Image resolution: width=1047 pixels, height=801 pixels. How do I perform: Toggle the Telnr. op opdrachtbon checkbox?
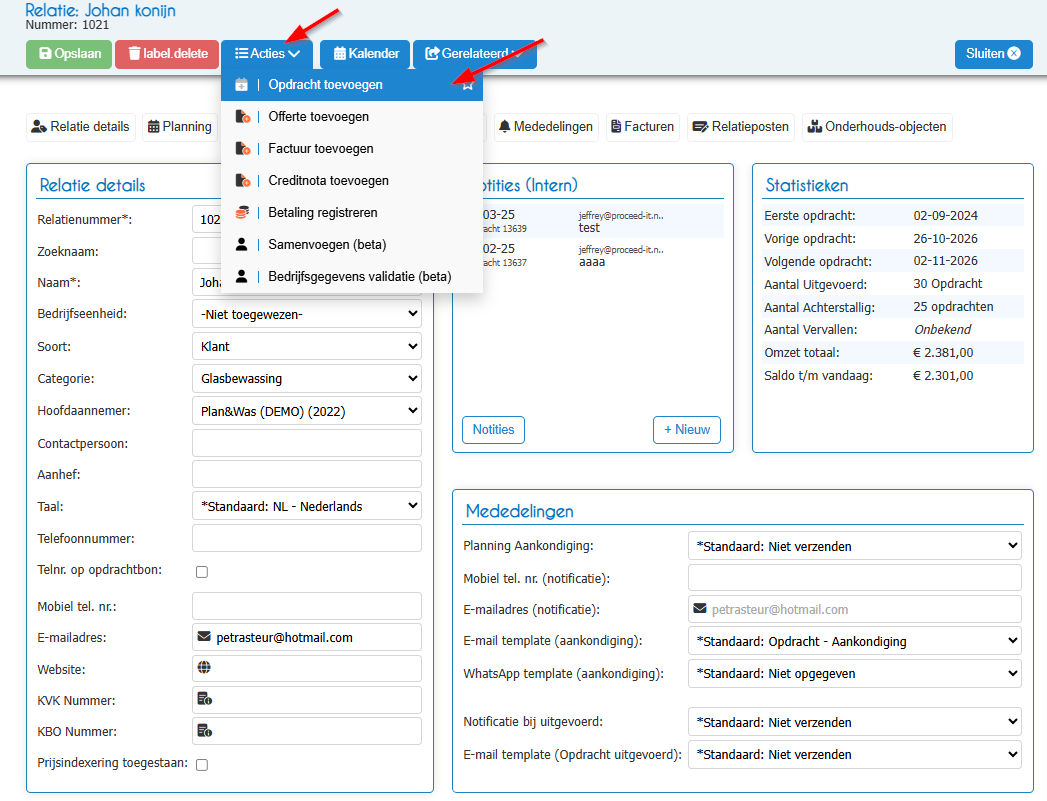tap(202, 572)
